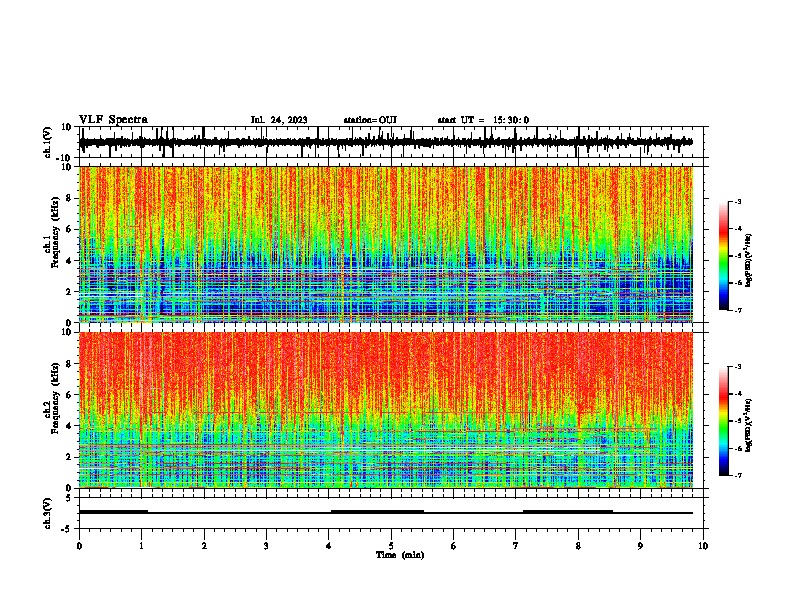Image resolution: width=792 pixels, height=612 pixels.
Task: Click the "8" kHz tick on ch.2 frequency axis
Action: coord(69,364)
